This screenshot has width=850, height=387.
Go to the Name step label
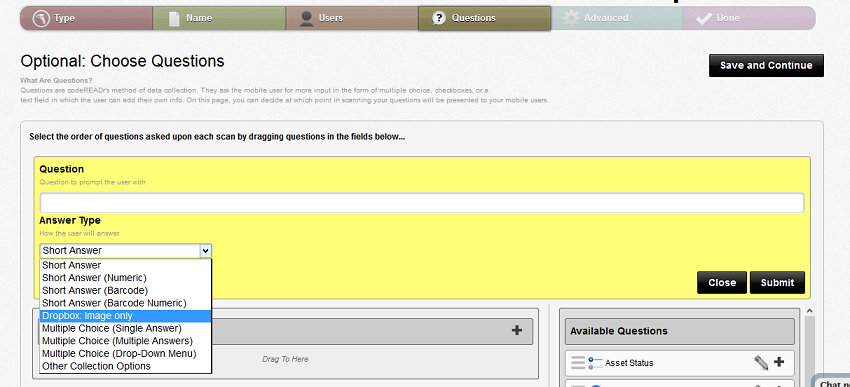[199, 18]
